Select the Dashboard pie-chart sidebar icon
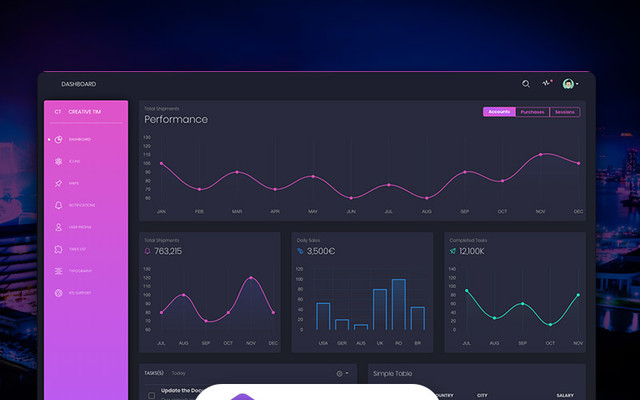 pyautogui.click(x=58, y=140)
